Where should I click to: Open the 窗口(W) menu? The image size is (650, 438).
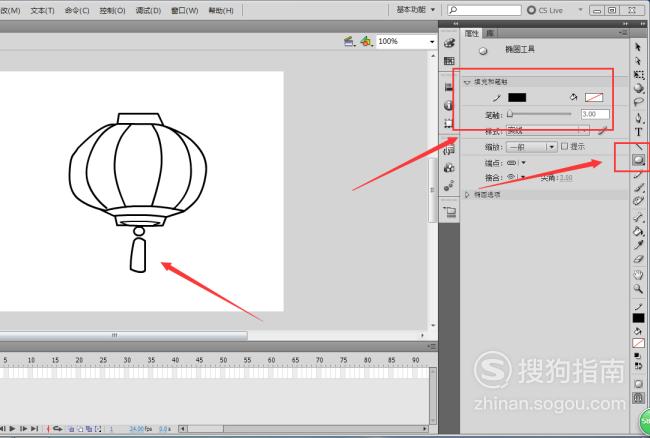tap(184, 10)
